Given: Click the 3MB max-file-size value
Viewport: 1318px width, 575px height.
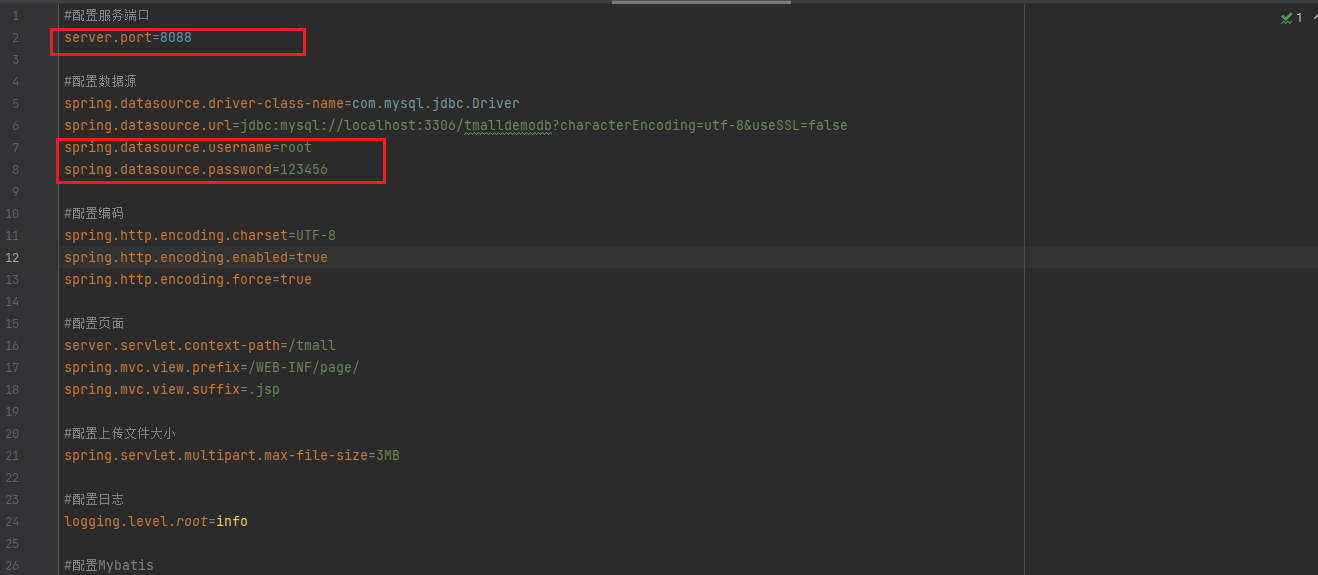Looking at the screenshot, I should tap(388, 456).
